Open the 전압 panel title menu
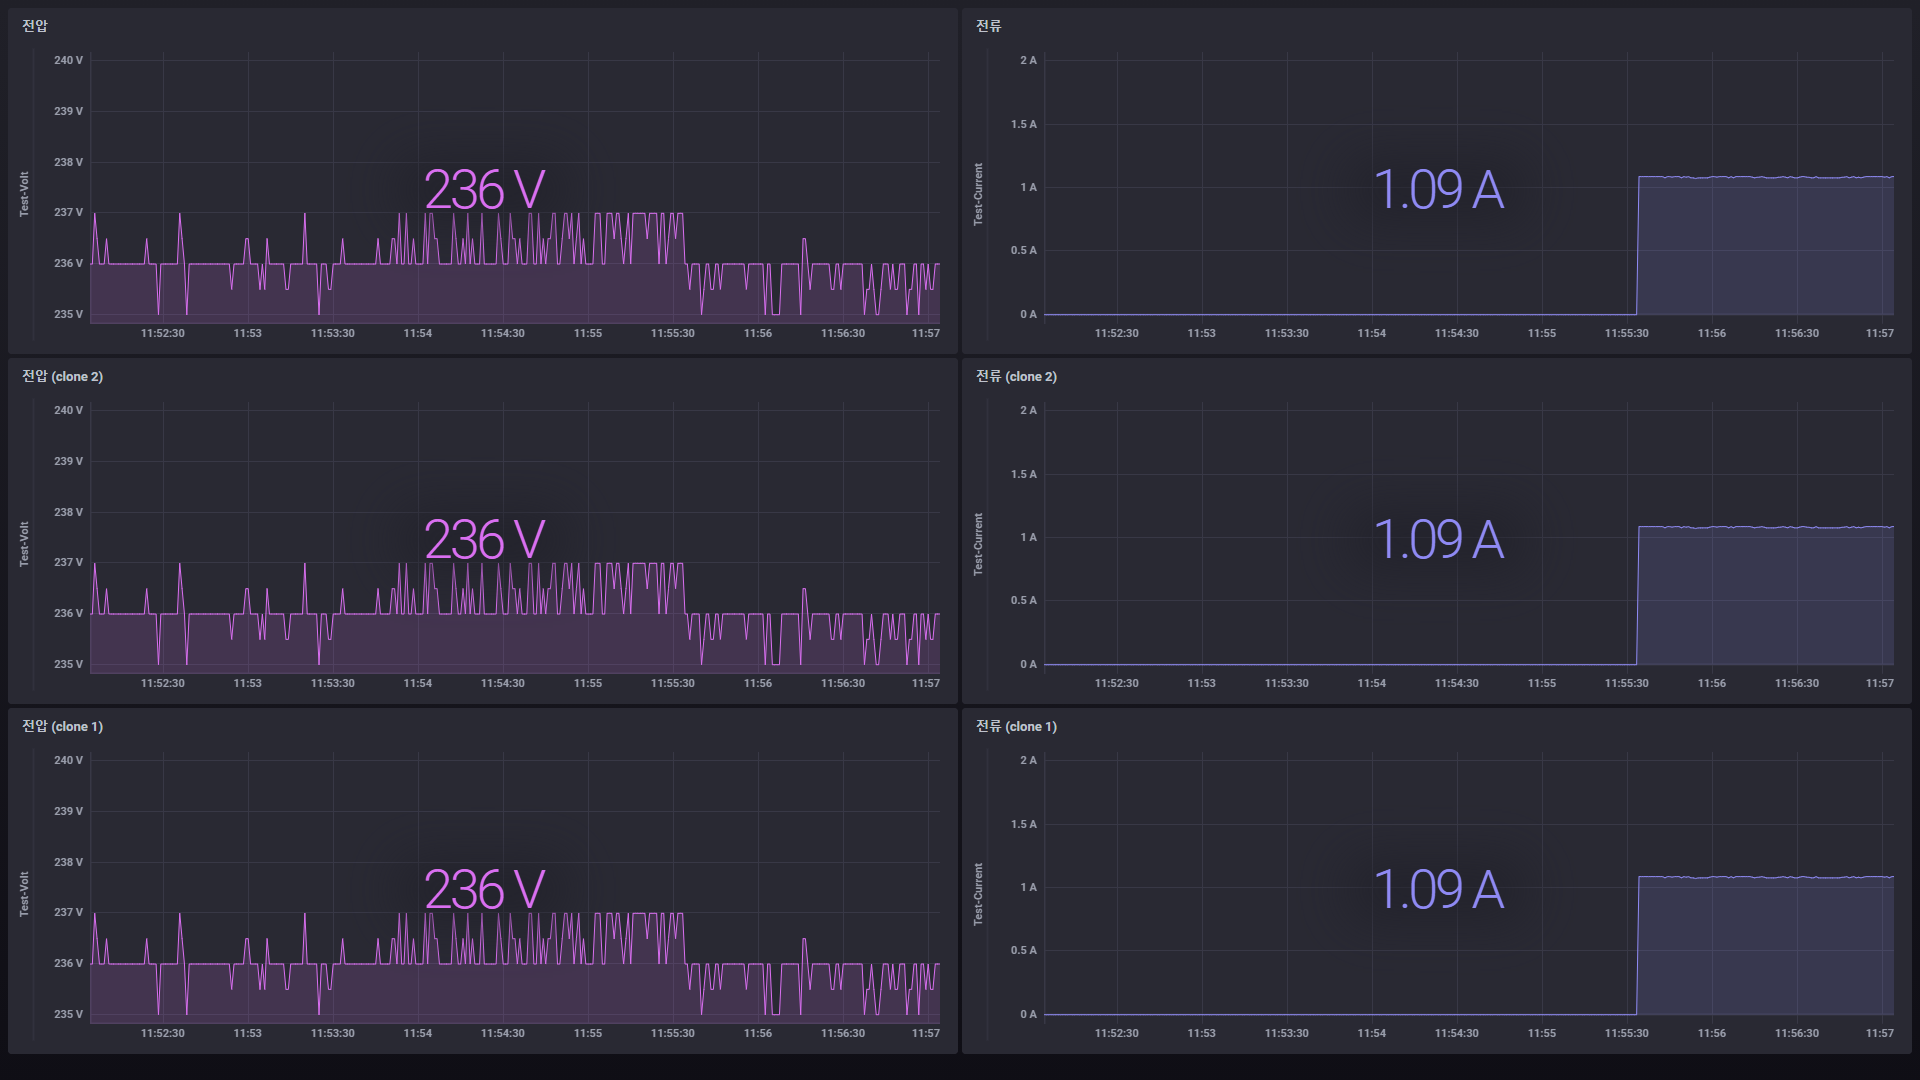The image size is (1920, 1080). tap(36, 25)
